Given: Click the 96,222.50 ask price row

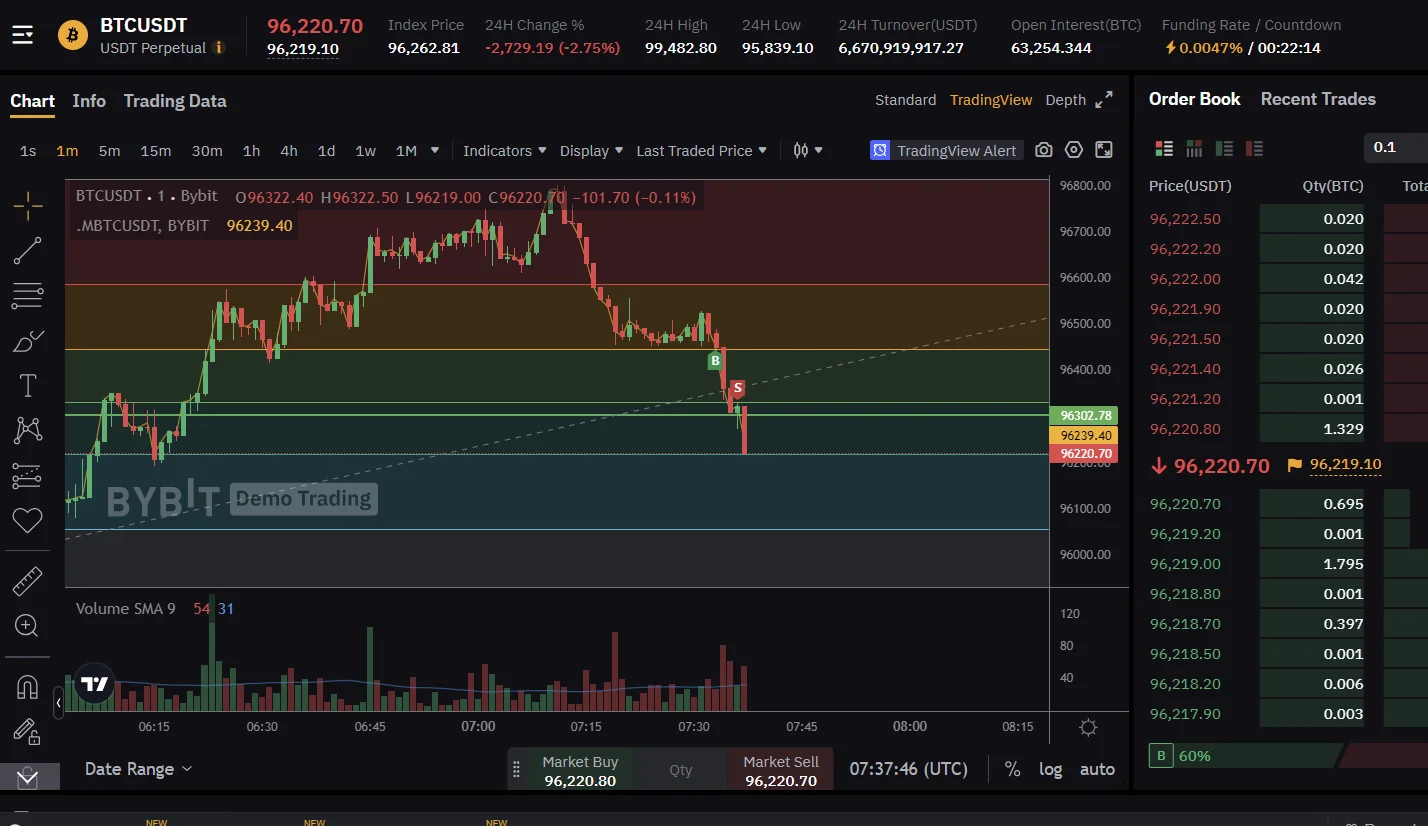Looking at the screenshot, I should (1288, 219).
